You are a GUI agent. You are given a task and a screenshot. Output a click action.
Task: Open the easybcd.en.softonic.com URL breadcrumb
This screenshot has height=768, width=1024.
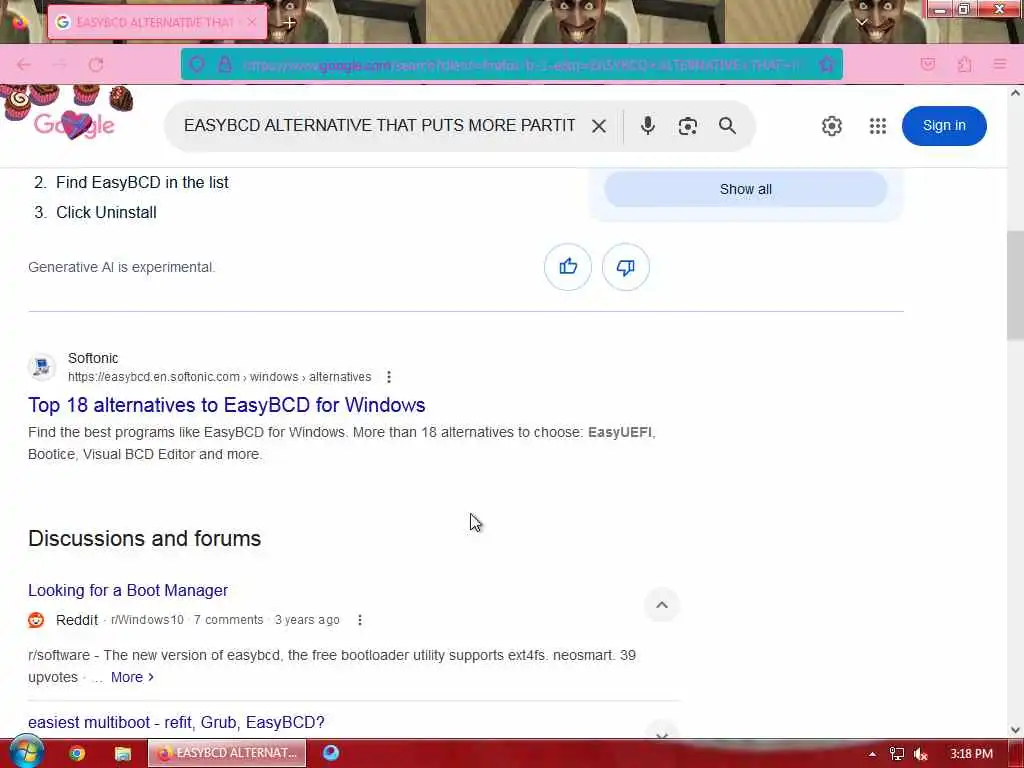(x=219, y=377)
